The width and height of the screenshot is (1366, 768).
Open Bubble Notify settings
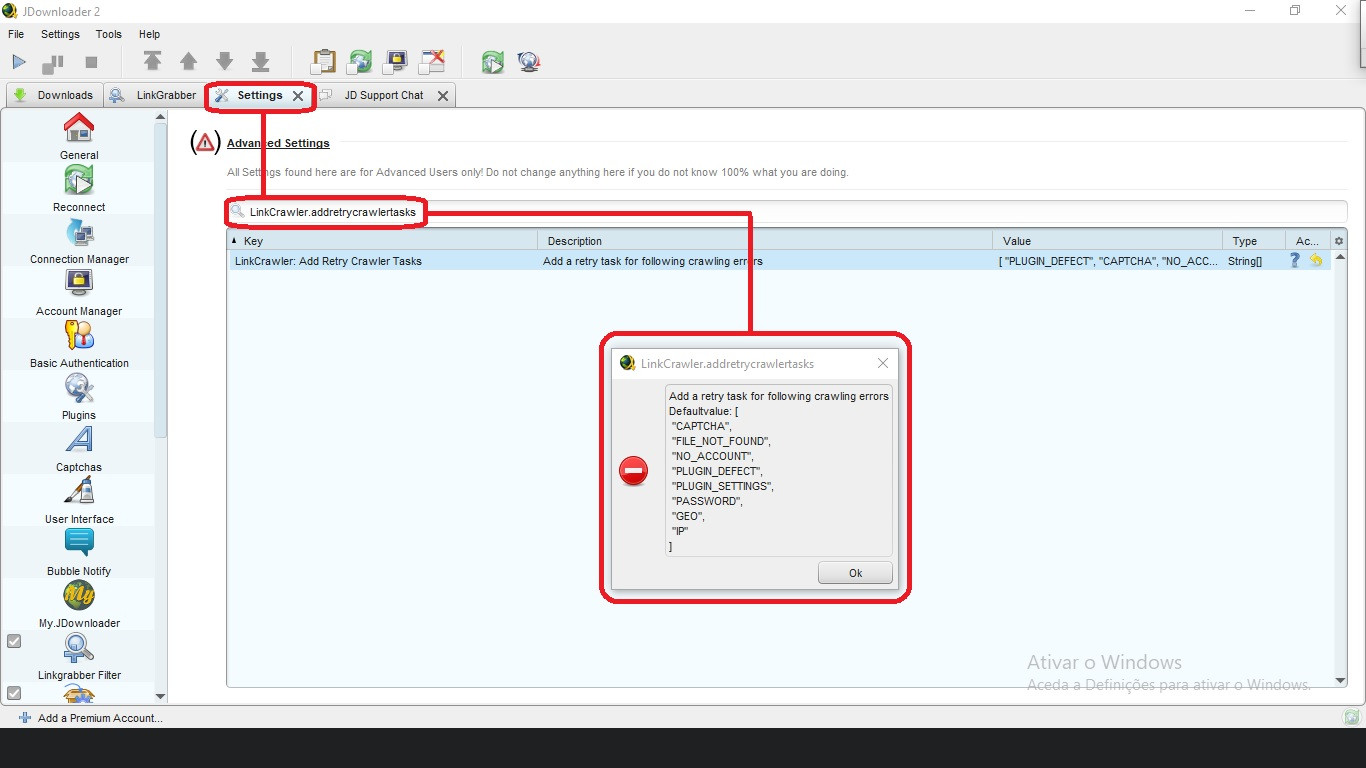click(79, 552)
